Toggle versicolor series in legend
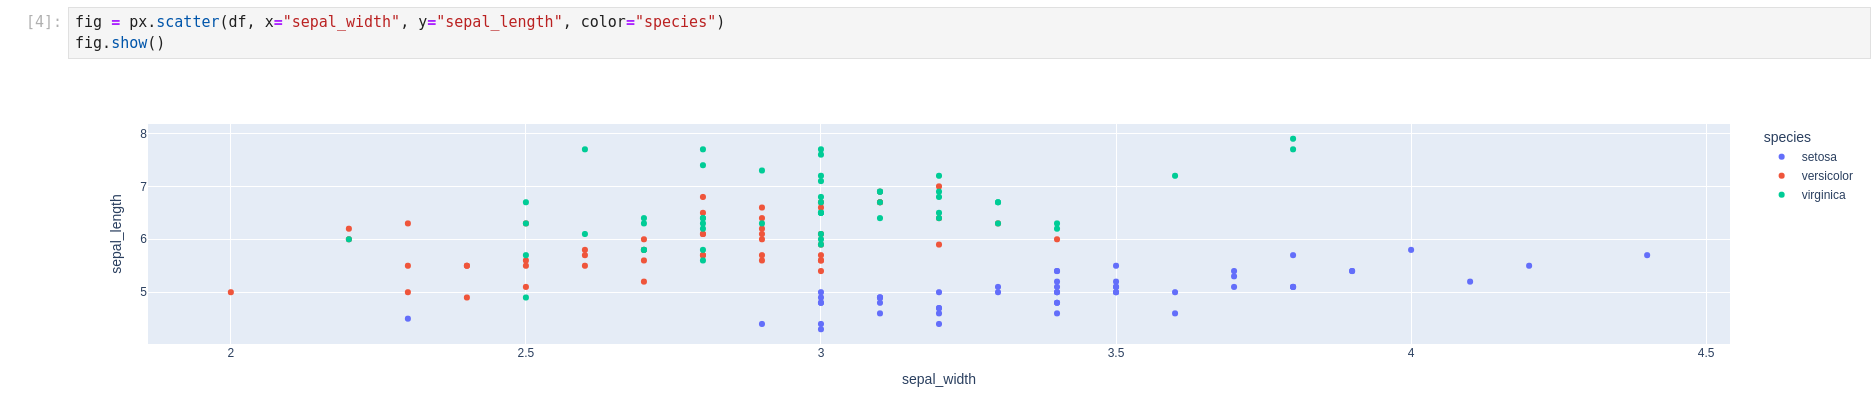Image resolution: width=1876 pixels, height=418 pixels. click(1826, 176)
